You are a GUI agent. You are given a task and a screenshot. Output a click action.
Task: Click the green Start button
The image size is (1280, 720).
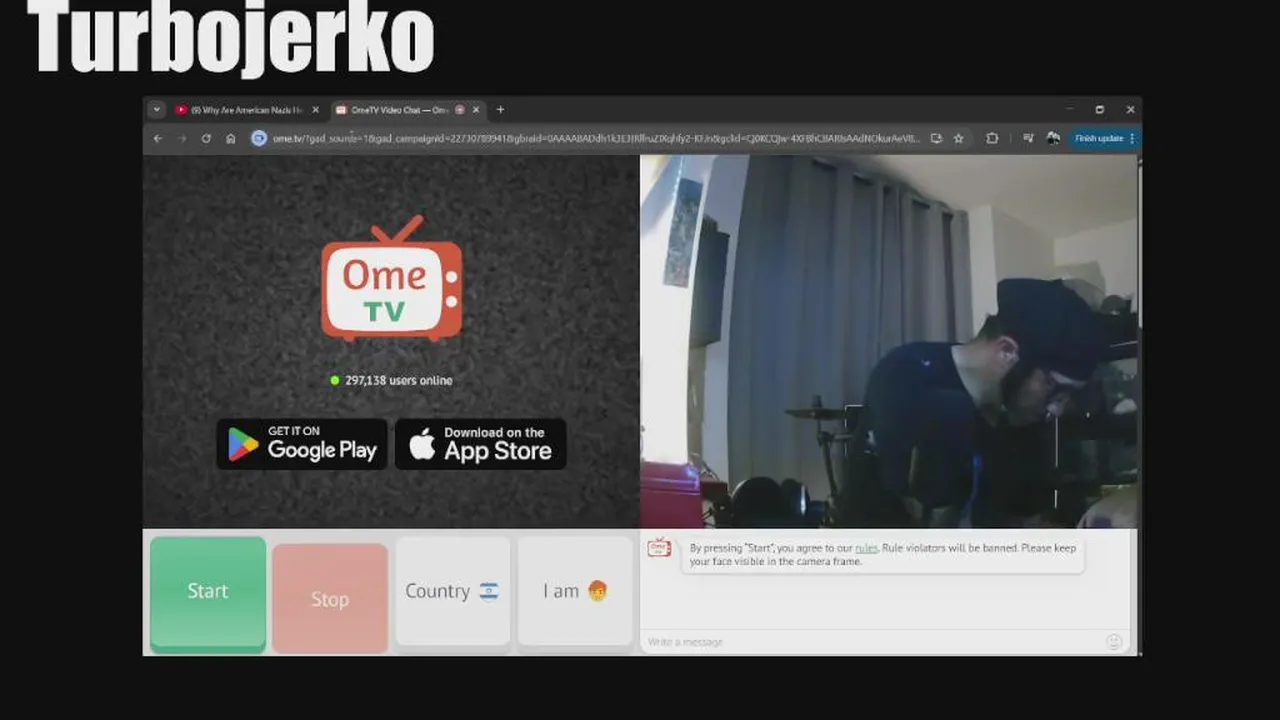(x=208, y=592)
